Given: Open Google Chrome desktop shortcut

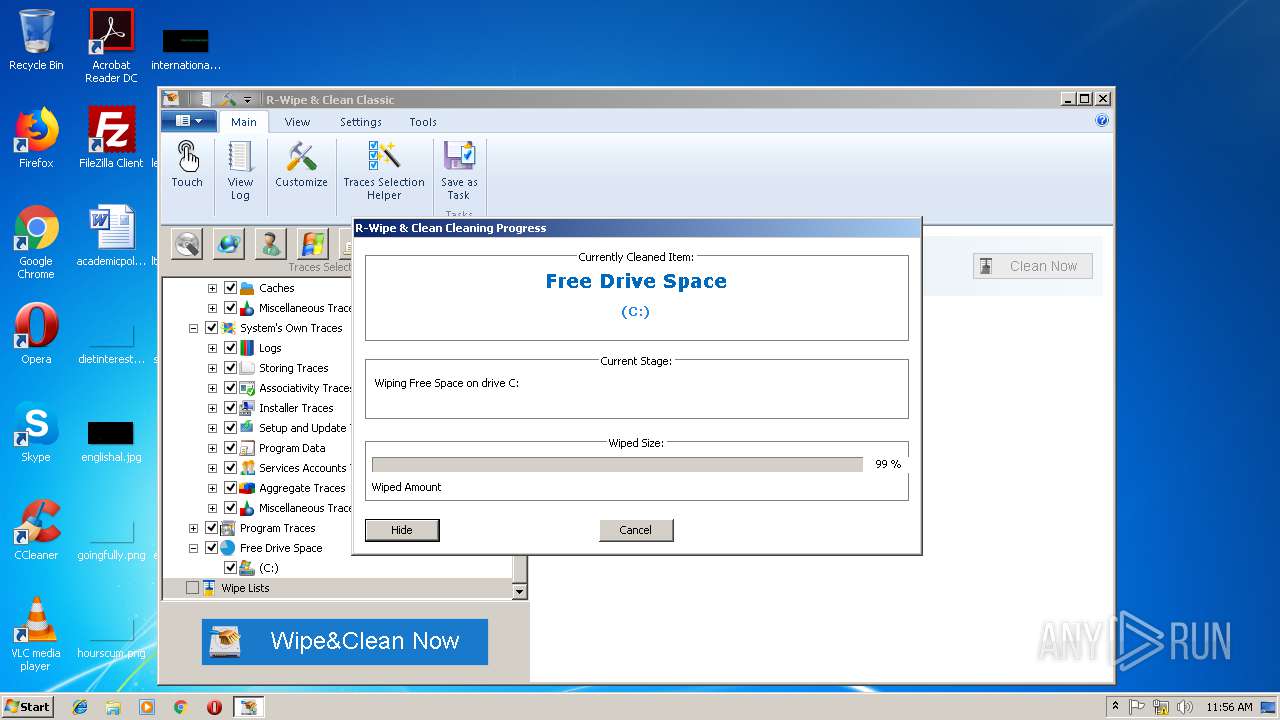Looking at the screenshot, I should [x=36, y=243].
